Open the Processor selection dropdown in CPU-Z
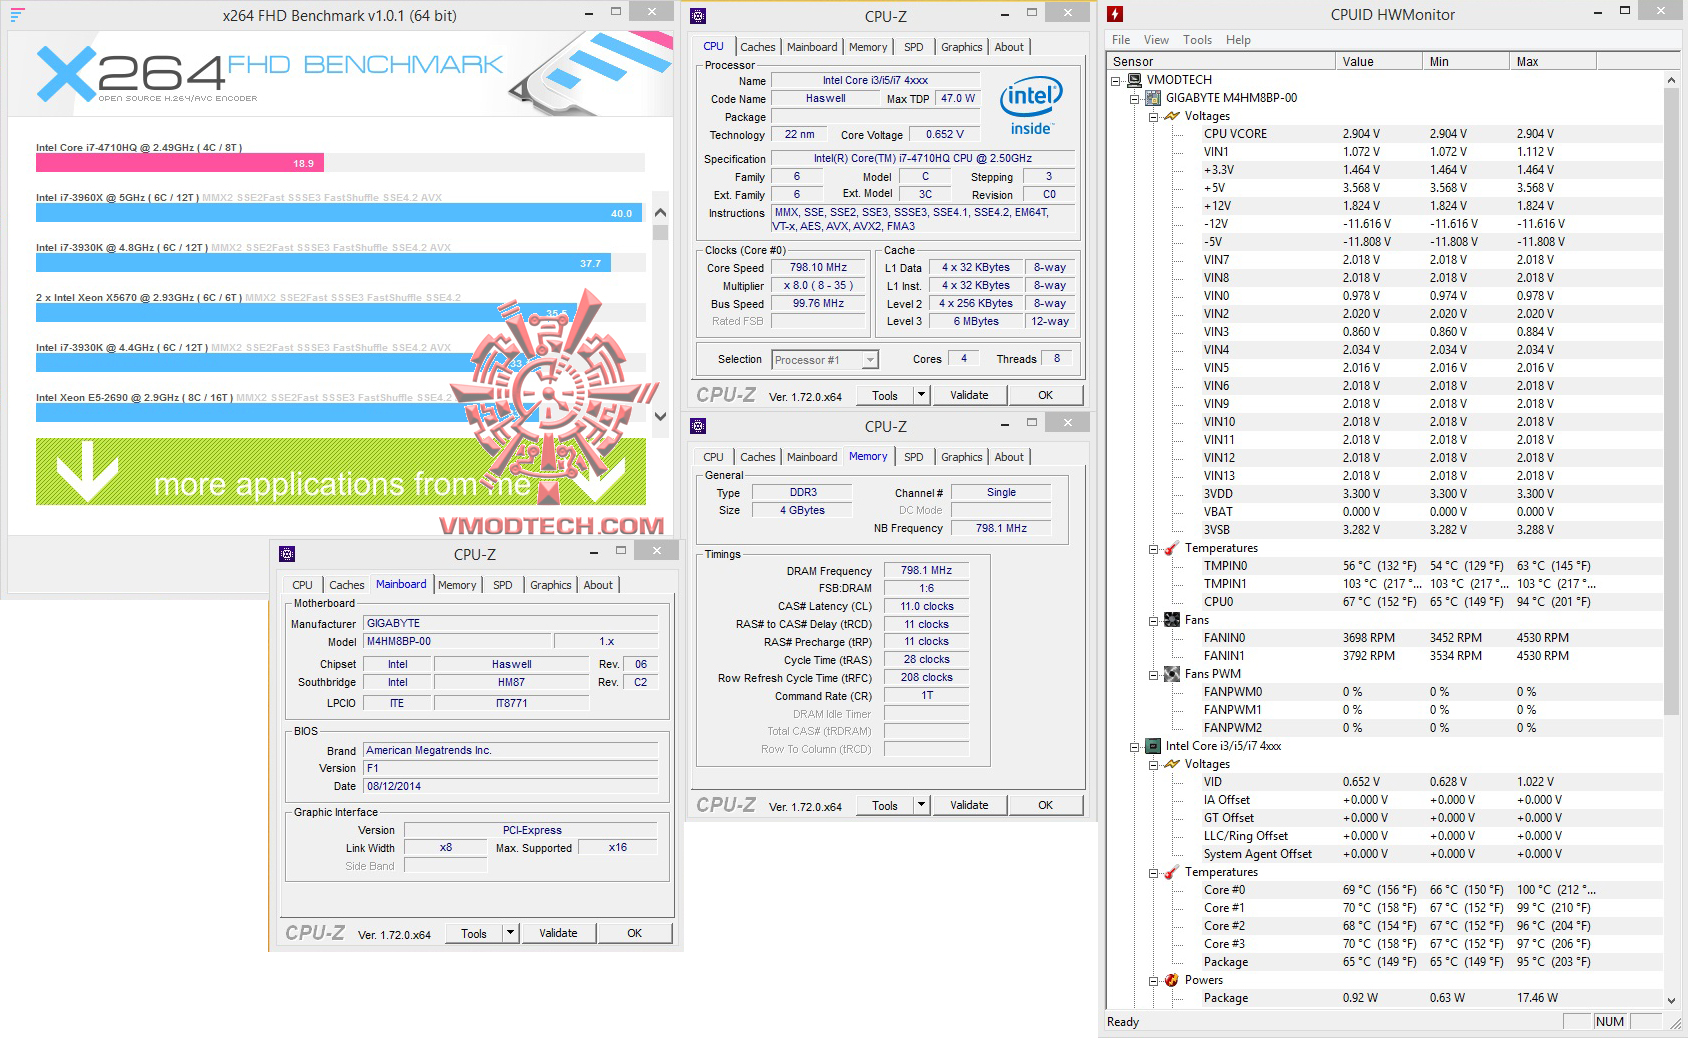 [870, 359]
